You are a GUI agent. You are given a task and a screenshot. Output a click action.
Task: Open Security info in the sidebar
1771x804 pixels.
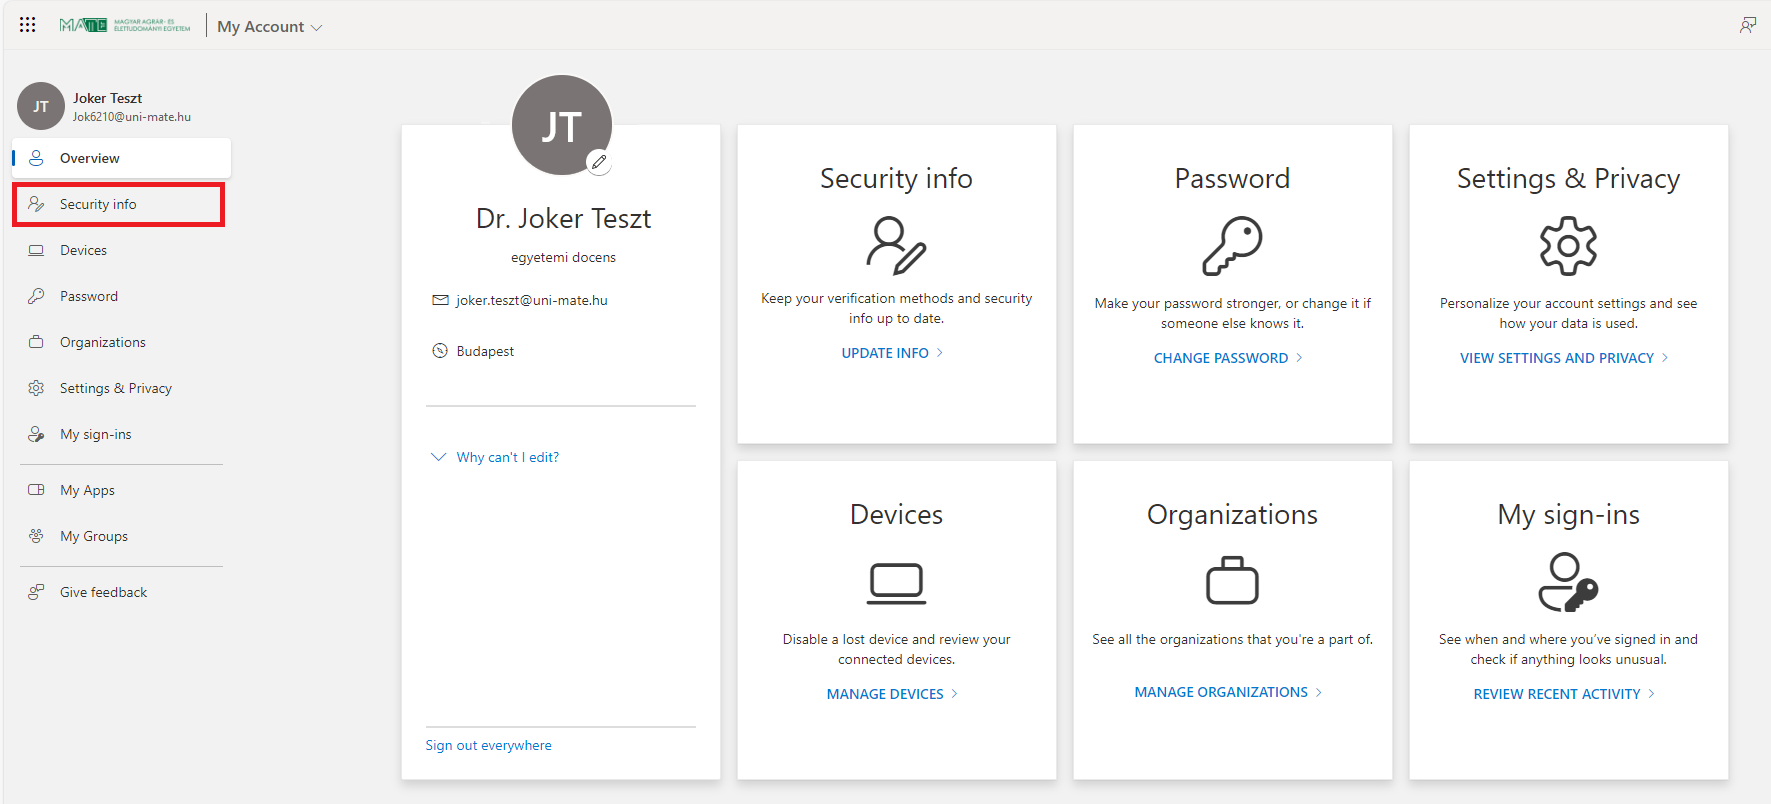[98, 204]
